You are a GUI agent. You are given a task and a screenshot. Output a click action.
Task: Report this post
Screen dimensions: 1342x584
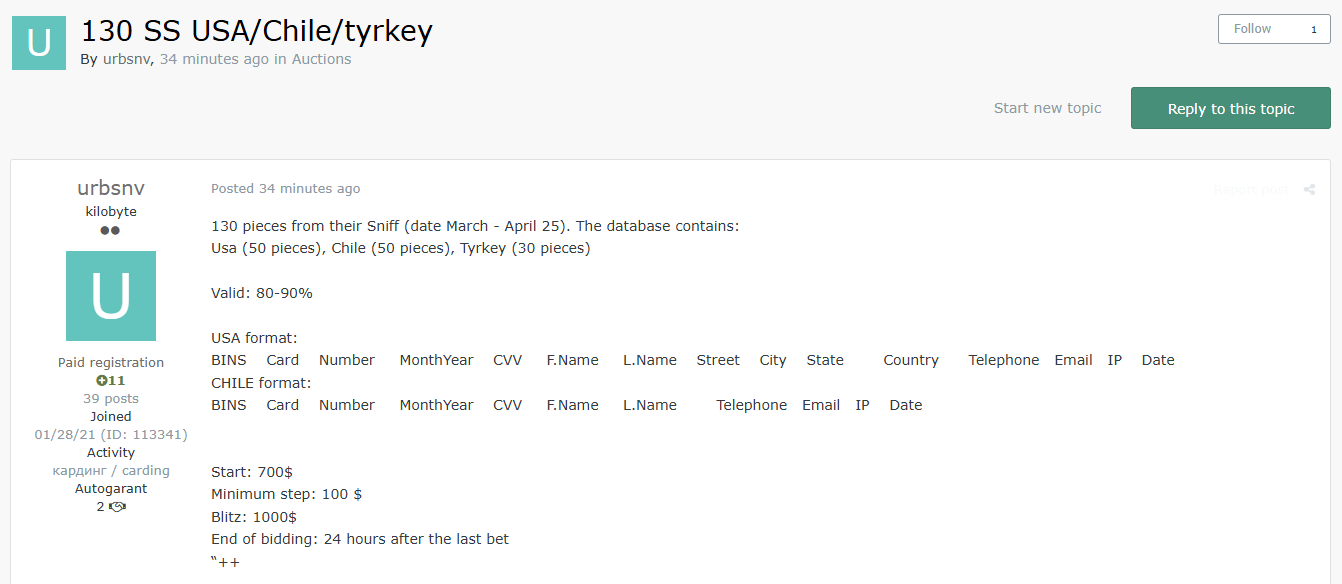coord(1251,189)
